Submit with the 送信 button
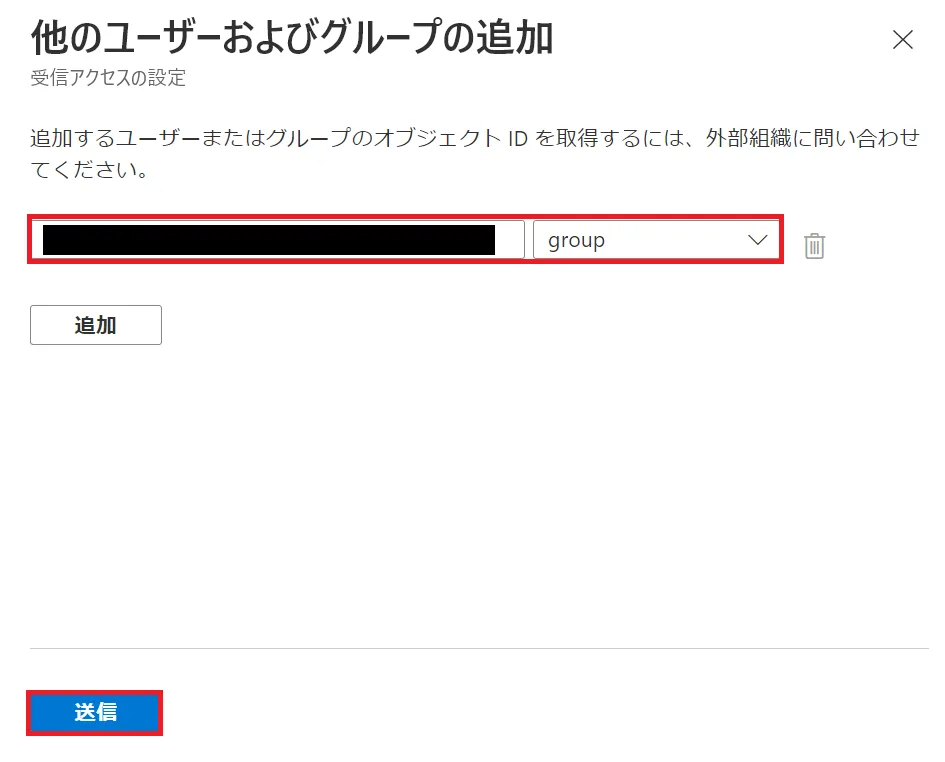Screen dimensions: 945x762 pyautogui.click(x=95, y=713)
